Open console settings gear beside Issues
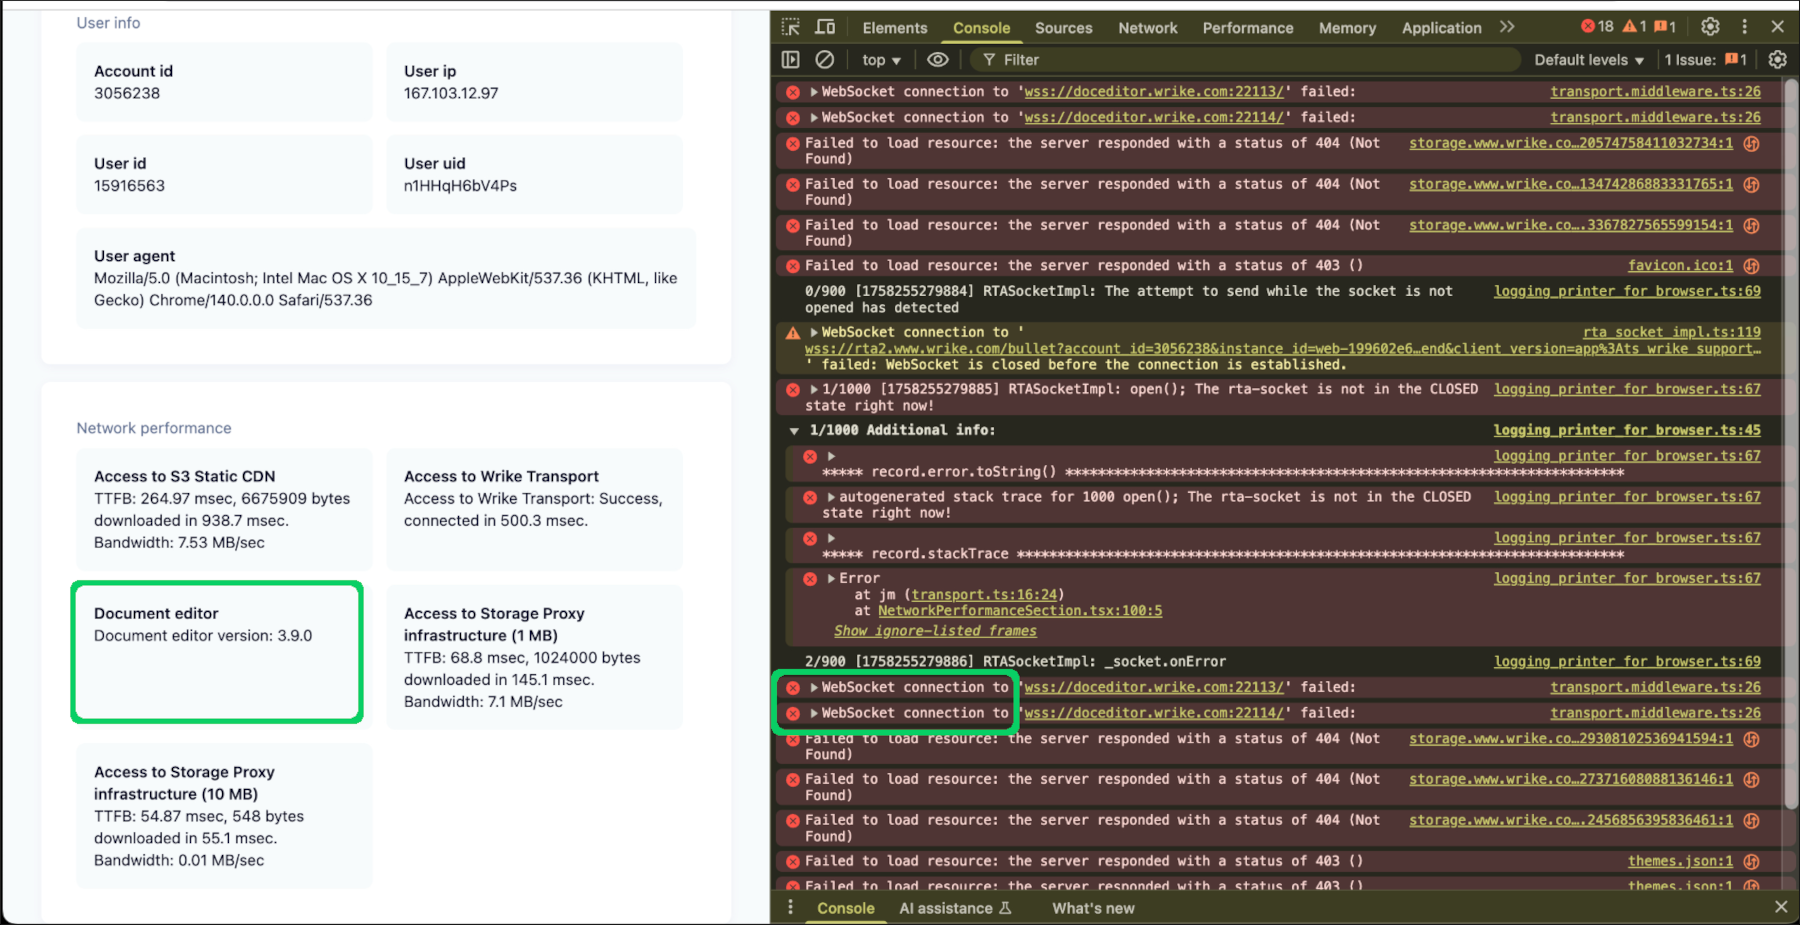Image resolution: width=1800 pixels, height=925 pixels. click(1777, 60)
